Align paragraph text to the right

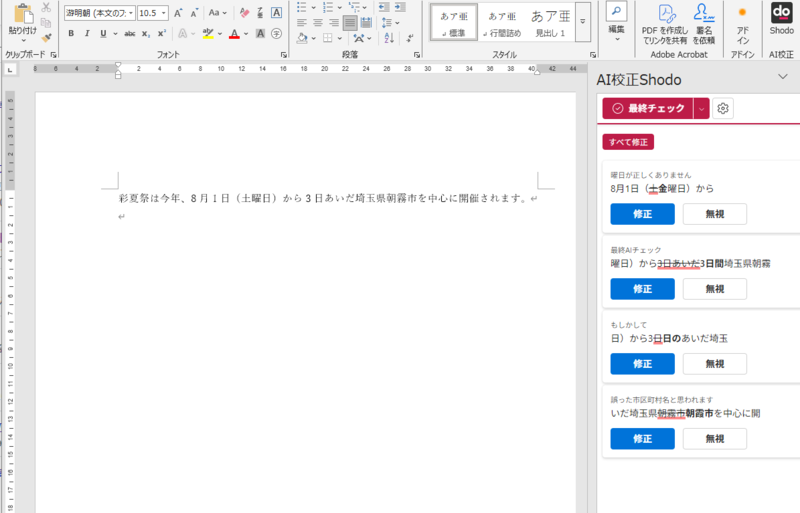pyautogui.click(x=334, y=22)
